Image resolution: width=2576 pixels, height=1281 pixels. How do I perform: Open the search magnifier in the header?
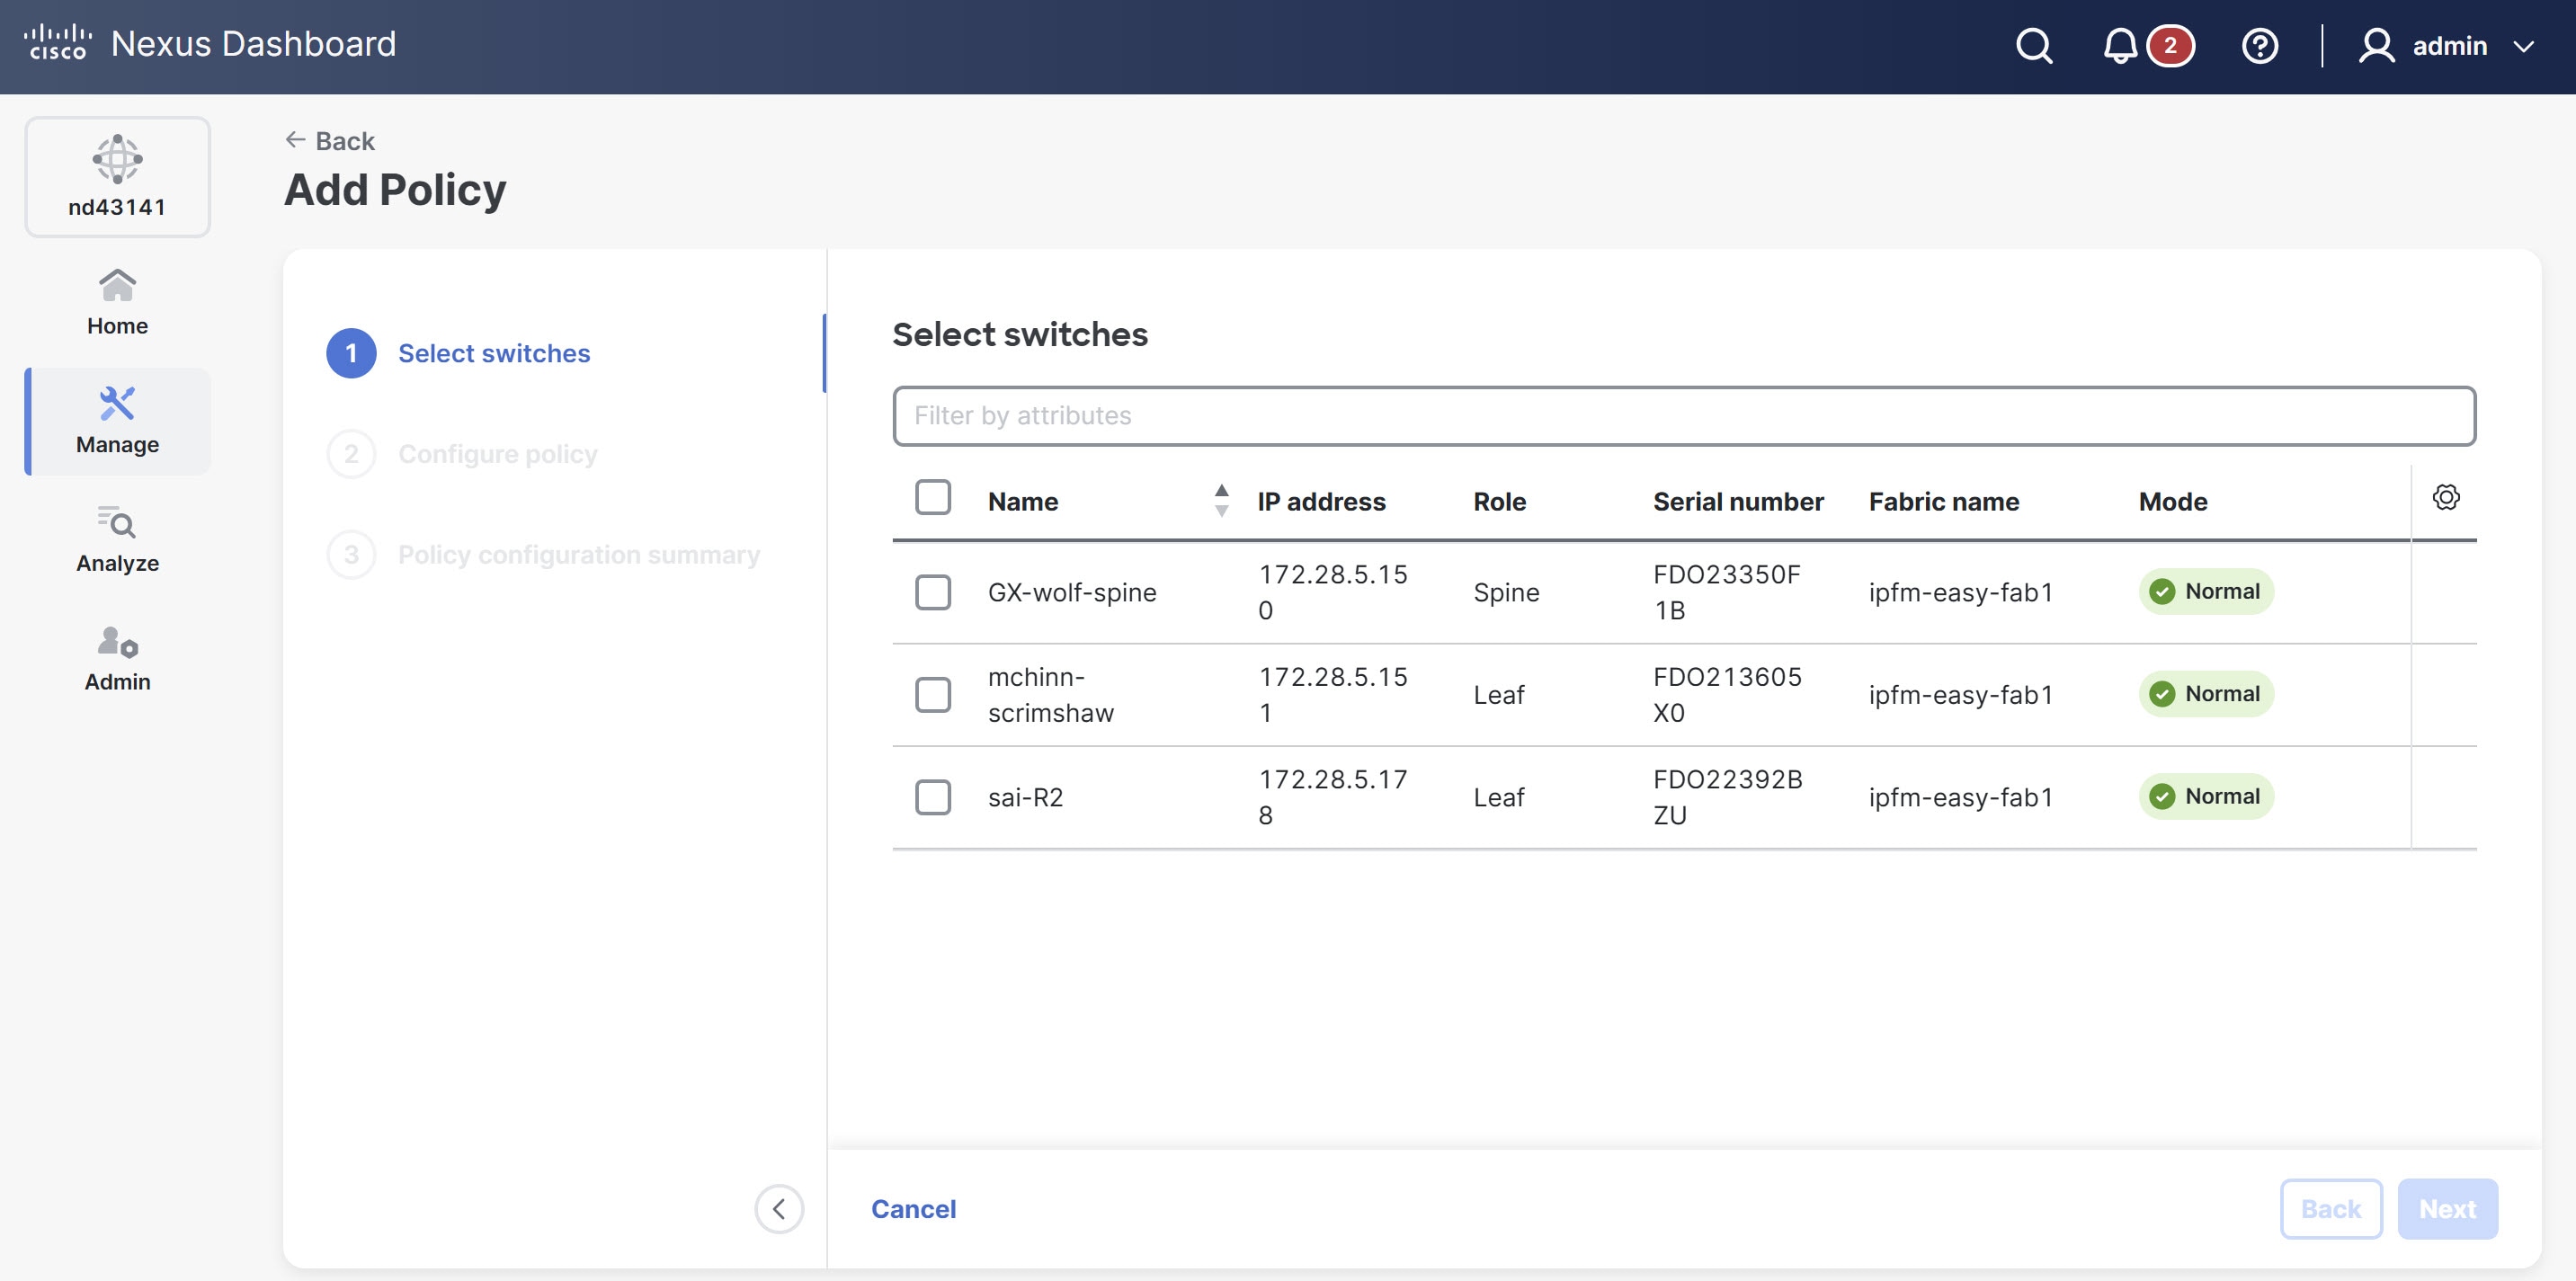2034,46
